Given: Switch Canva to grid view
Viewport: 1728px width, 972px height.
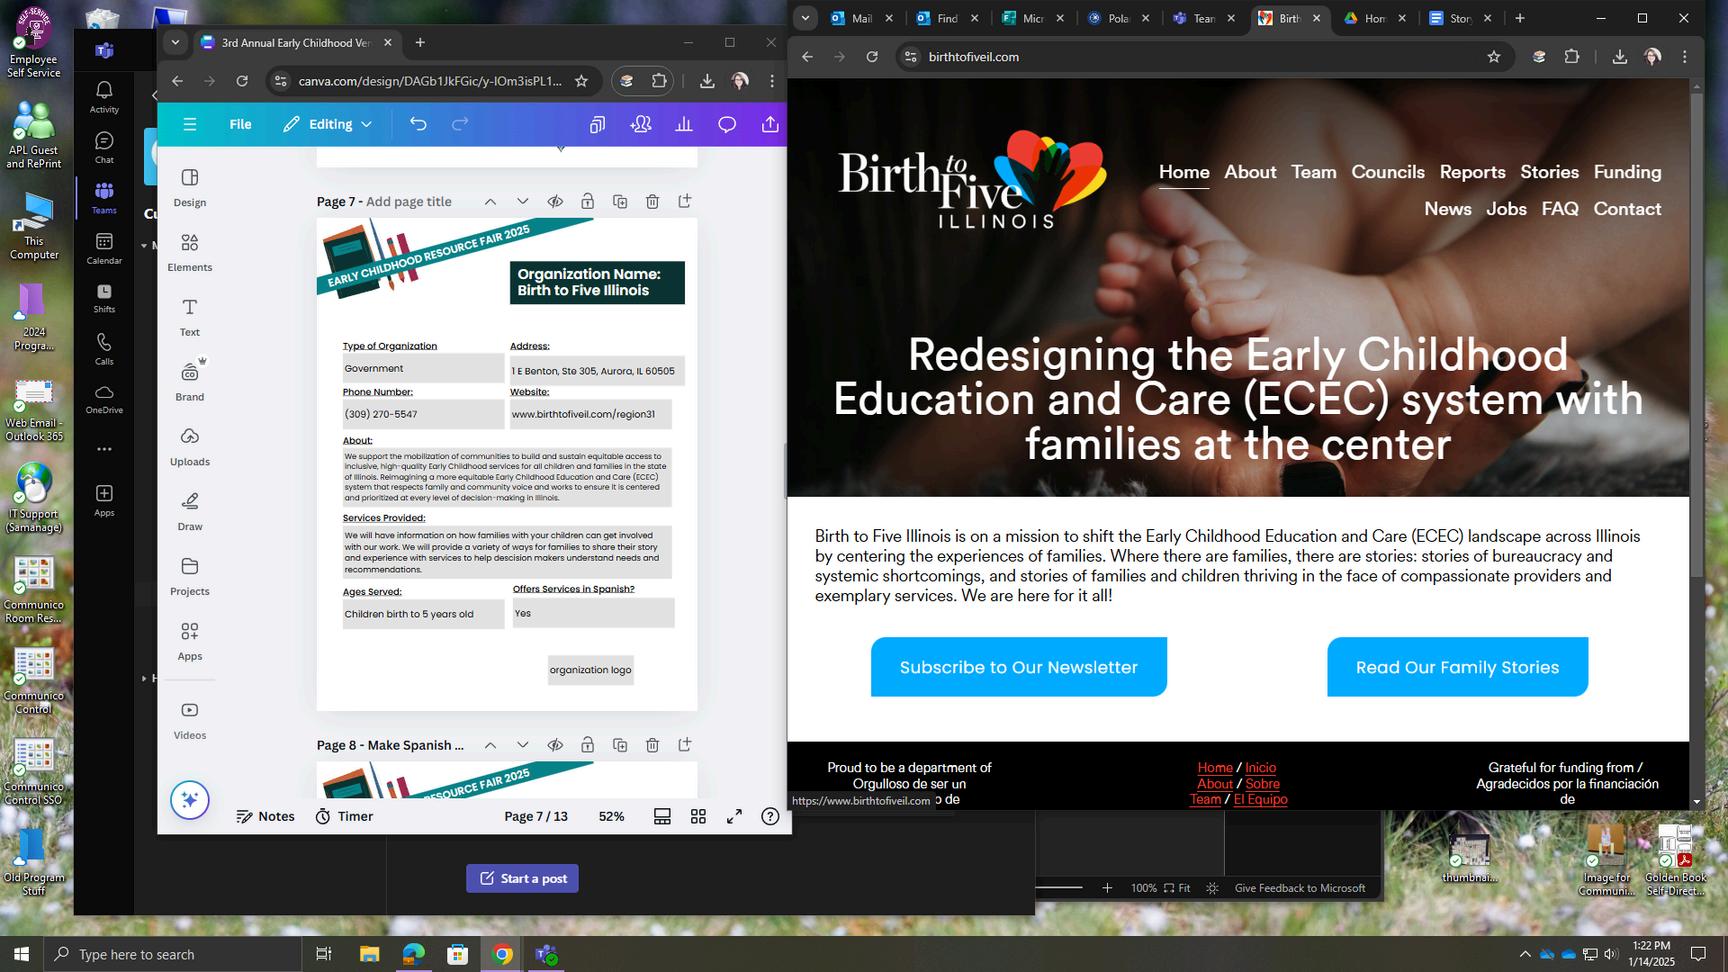Looking at the screenshot, I should pos(698,817).
